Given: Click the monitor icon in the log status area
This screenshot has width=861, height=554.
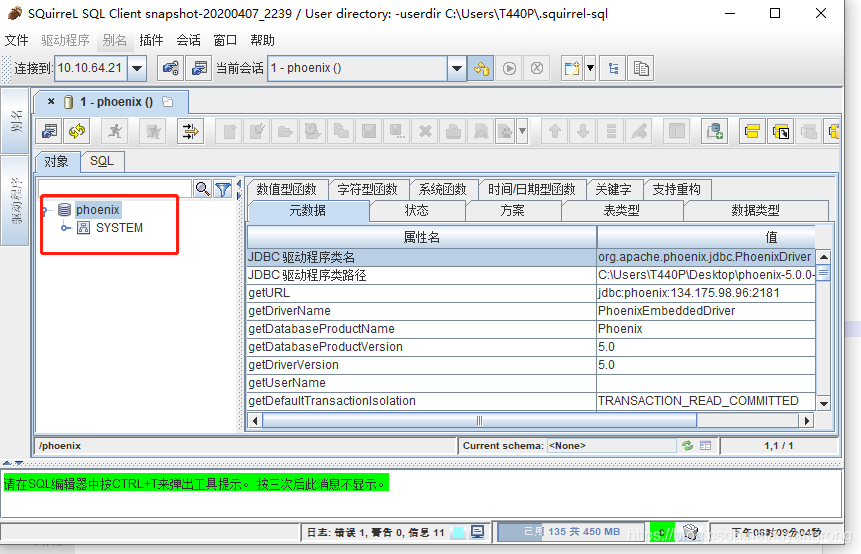Looking at the screenshot, I should pyautogui.click(x=478, y=531).
